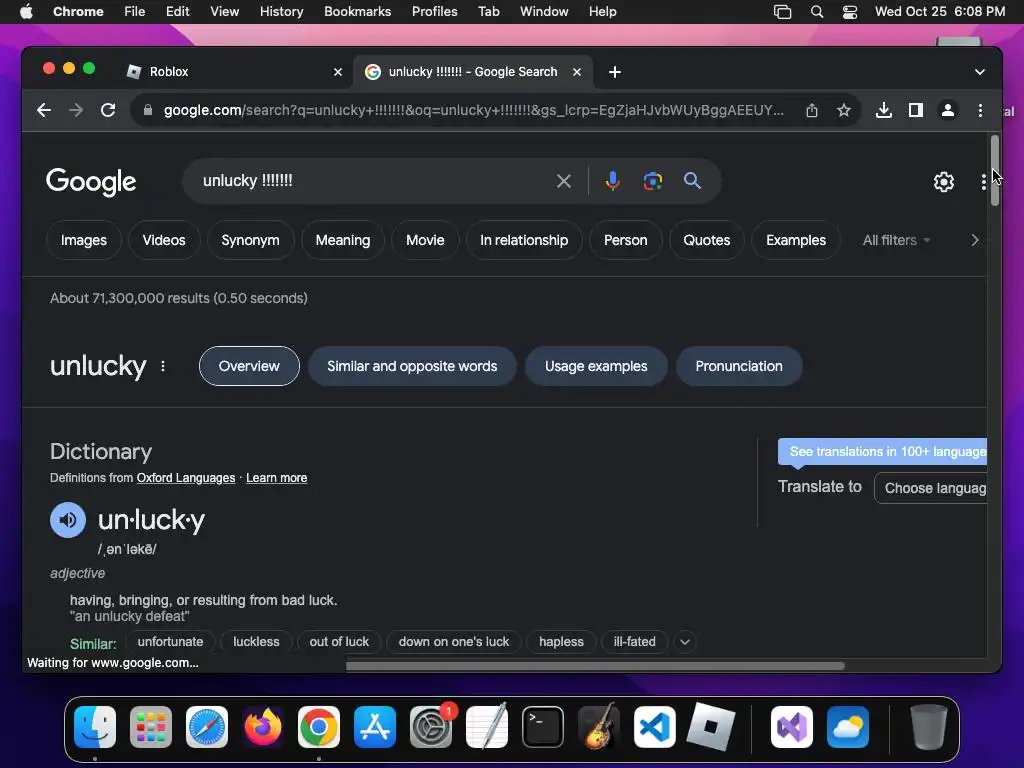Image resolution: width=1024 pixels, height=768 pixels.
Task: Click the vertical page scrollbar
Action: tap(995, 171)
